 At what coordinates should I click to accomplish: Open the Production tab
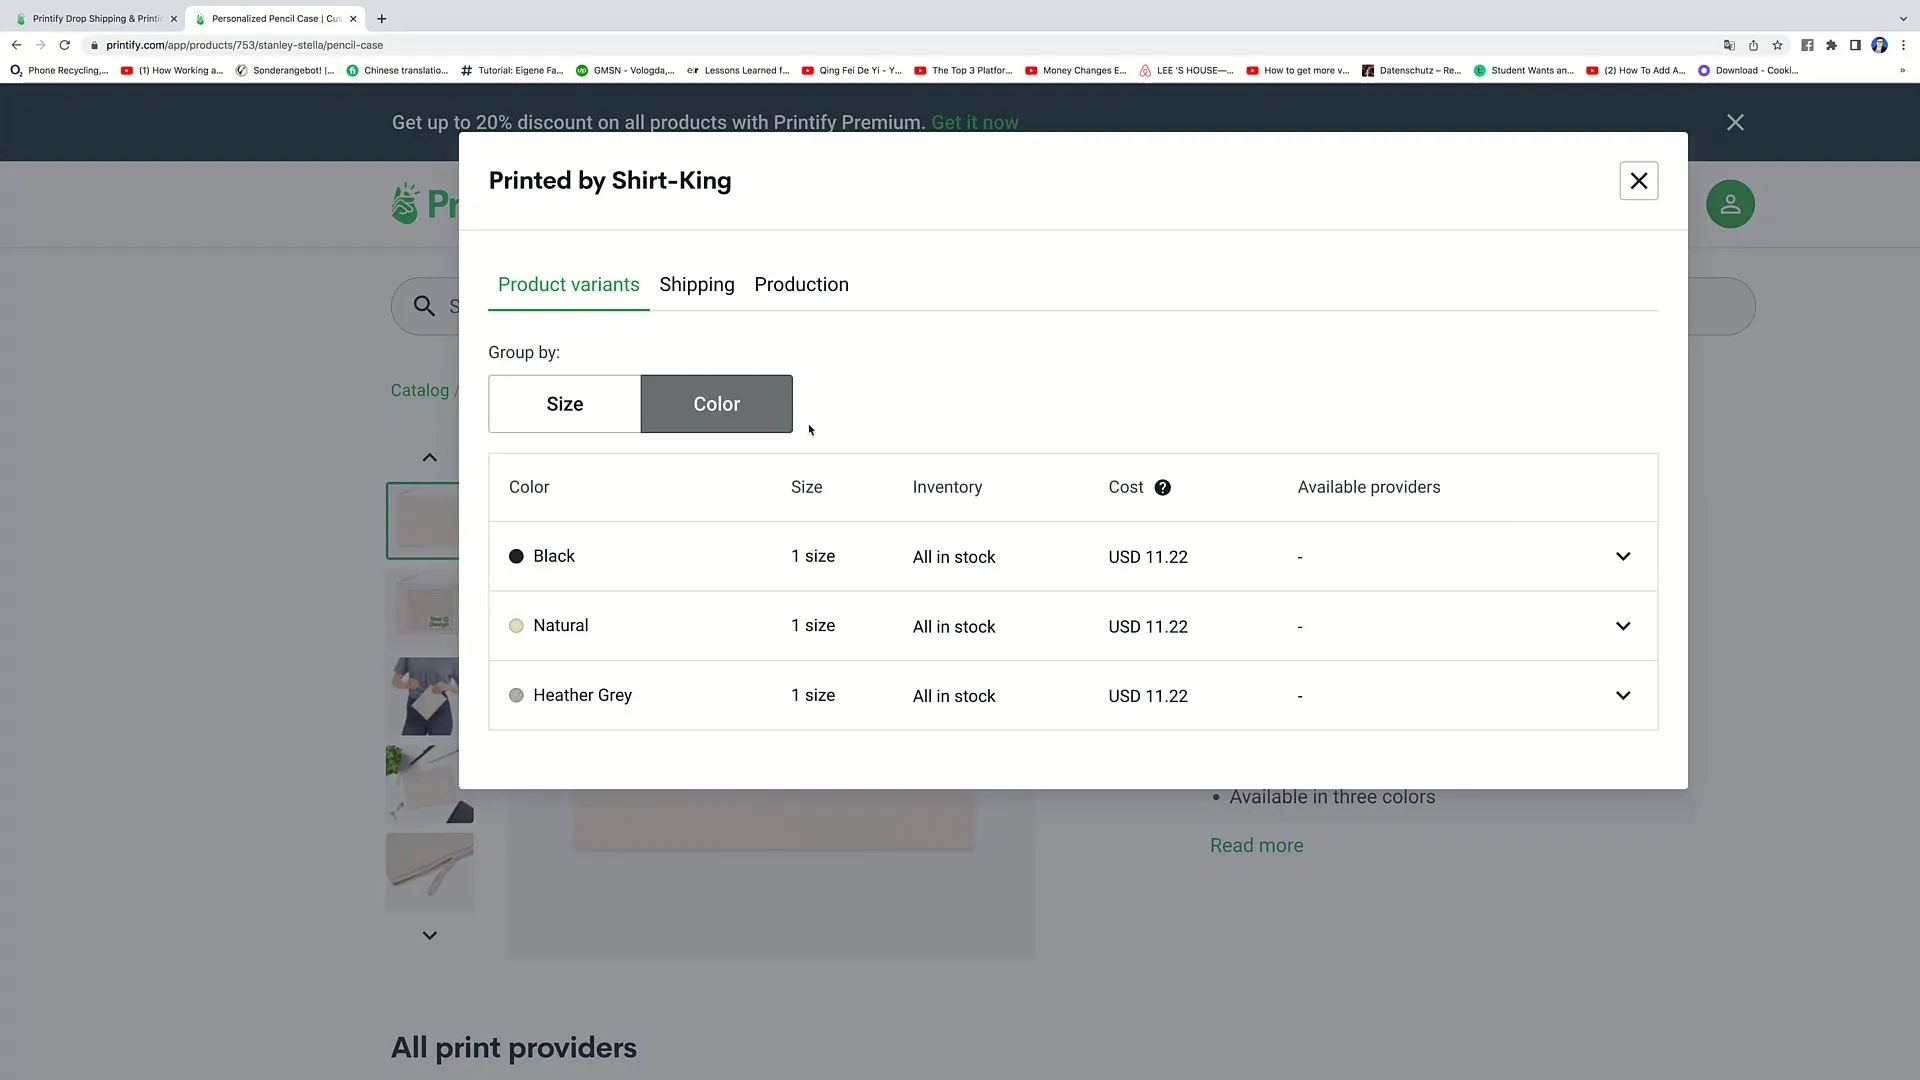tap(801, 285)
